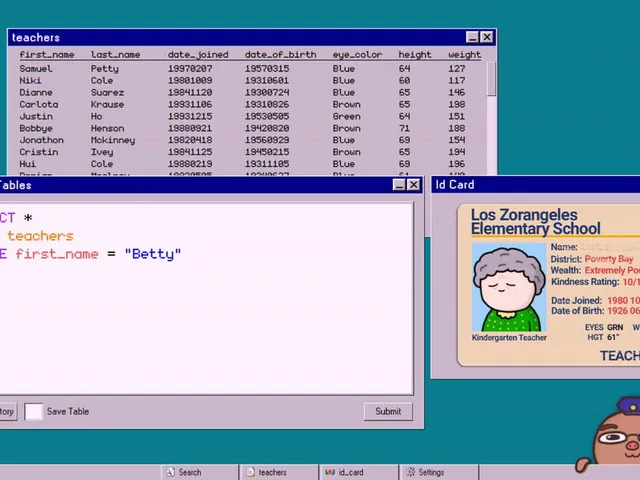Click the Niki first name cell
Image resolution: width=640 pixels, height=480 pixels.
30,80
